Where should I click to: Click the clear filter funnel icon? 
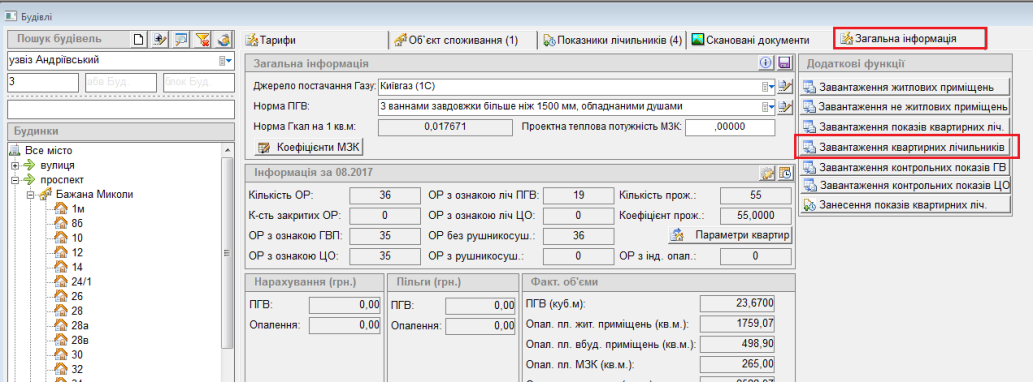point(202,40)
